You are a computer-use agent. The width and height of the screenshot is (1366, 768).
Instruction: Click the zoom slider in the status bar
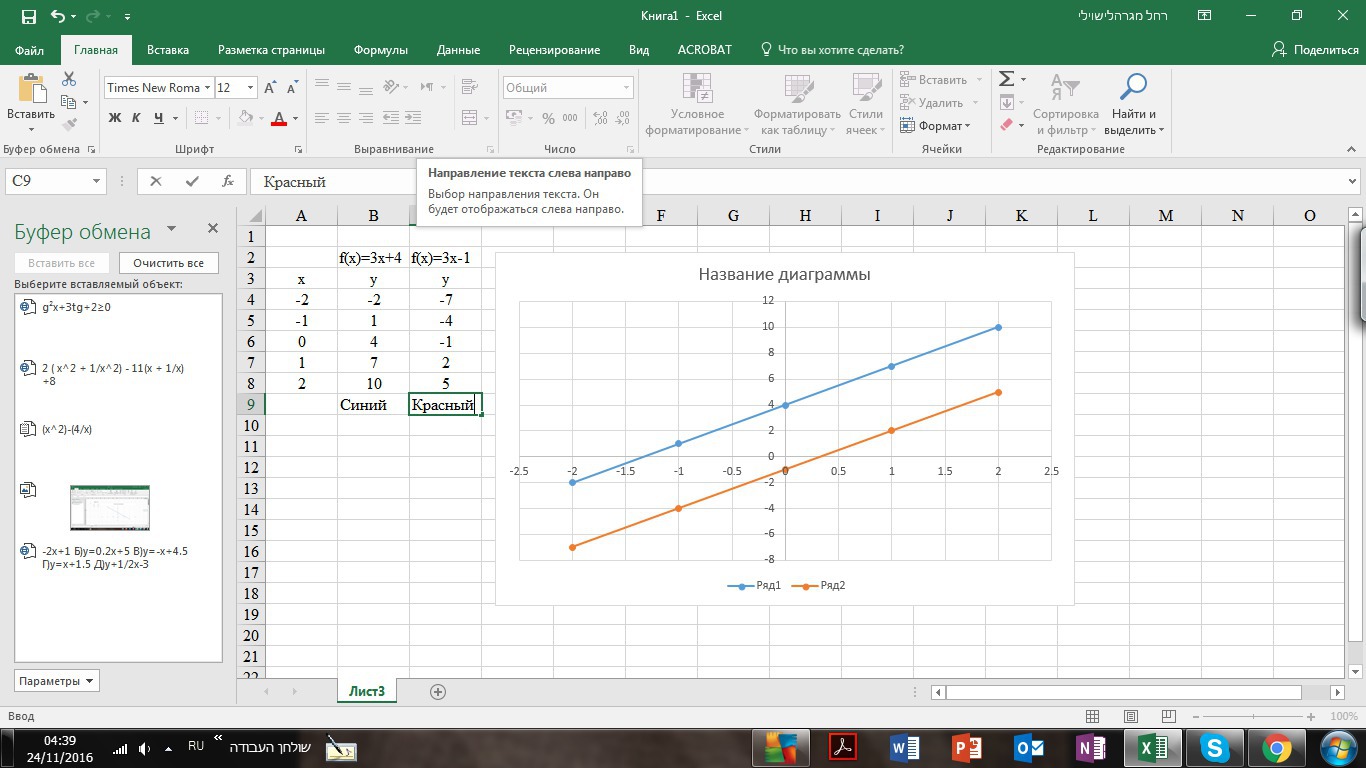coord(1256,716)
